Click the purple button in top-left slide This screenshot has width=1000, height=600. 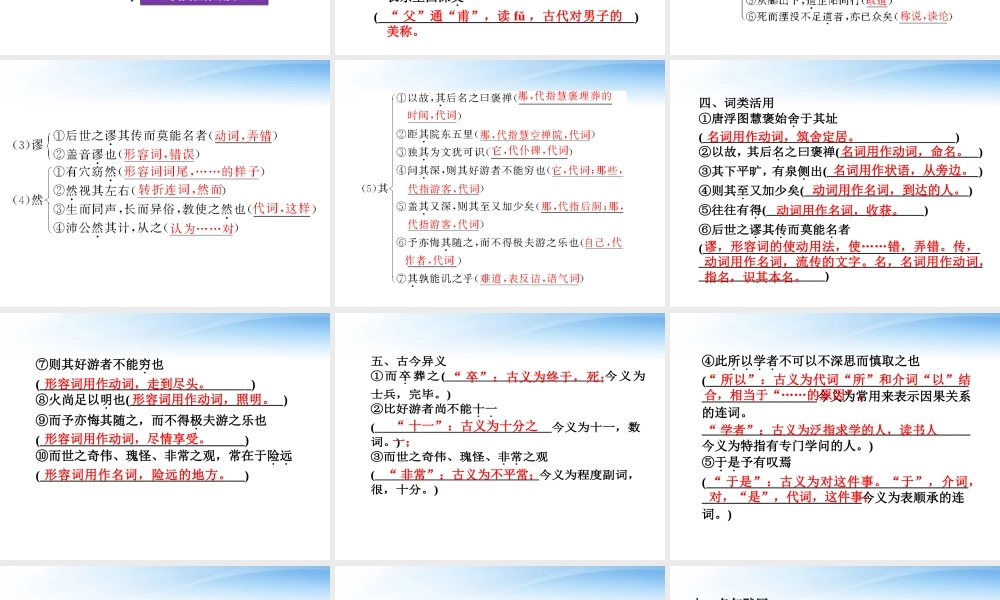point(203,3)
